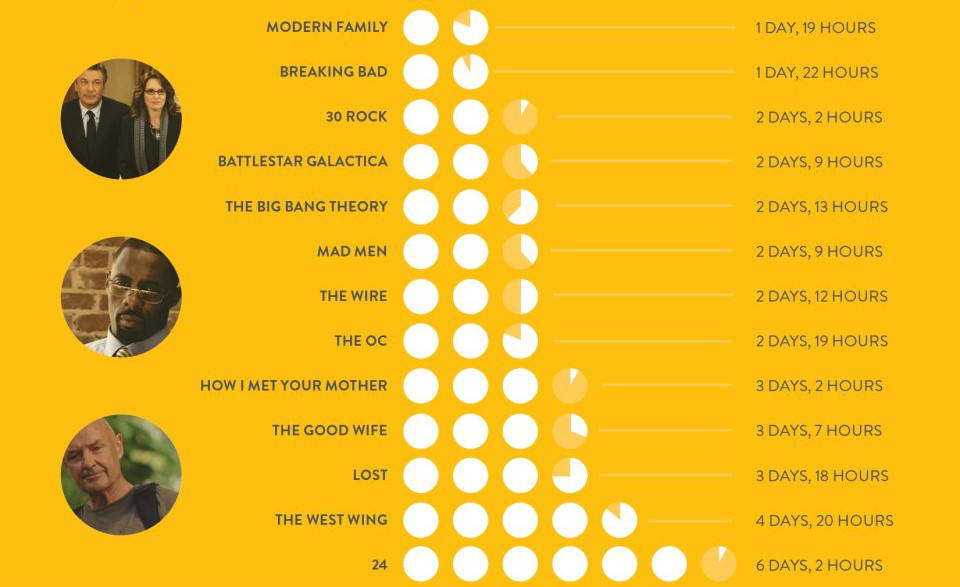Click the Lost circular character photo
Screen dimensions: 960x587
click(121, 475)
